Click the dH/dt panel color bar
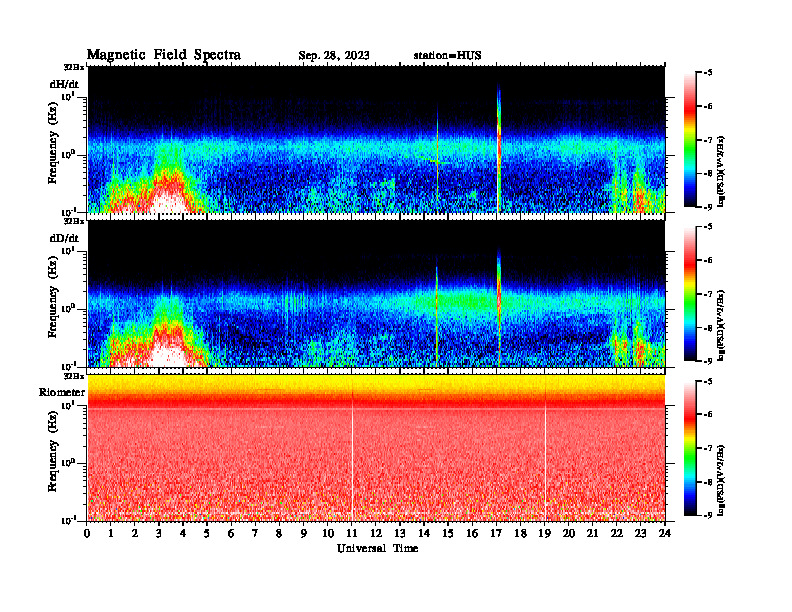This screenshot has height=612, width=792. pyautogui.click(x=689, y=140)
